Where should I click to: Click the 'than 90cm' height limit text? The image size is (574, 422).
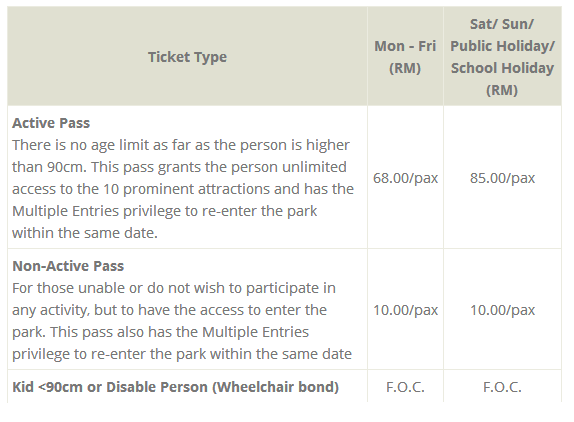click(x=49, y=167)
